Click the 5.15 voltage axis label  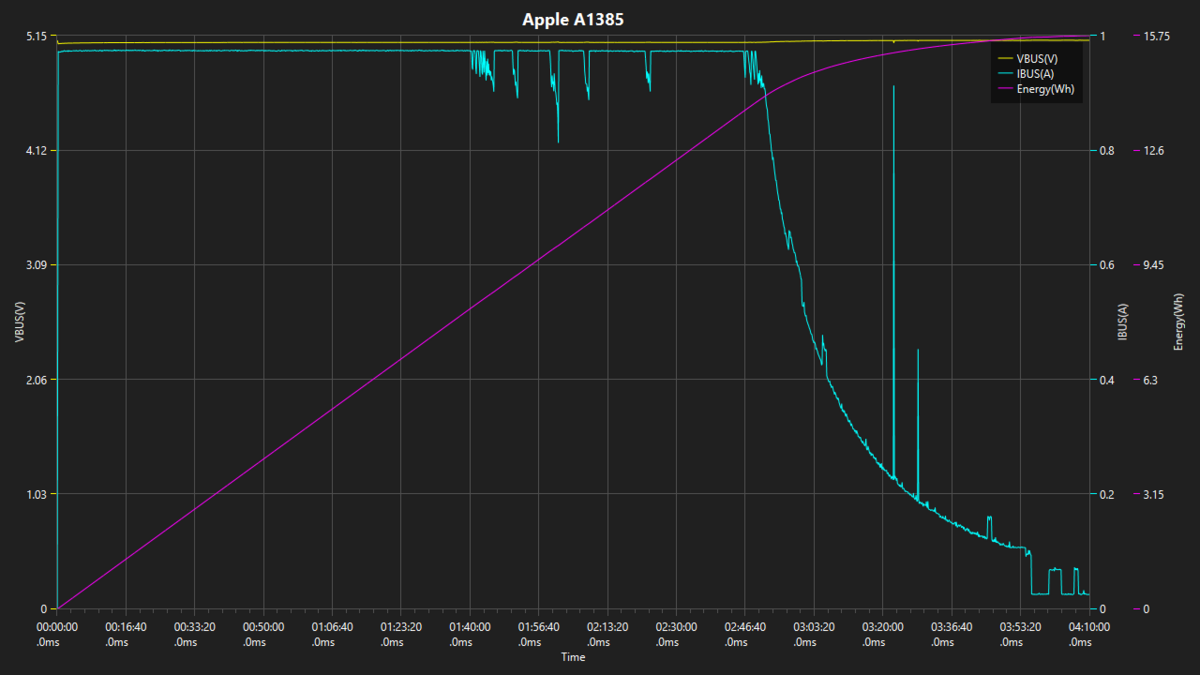(37, 36)
